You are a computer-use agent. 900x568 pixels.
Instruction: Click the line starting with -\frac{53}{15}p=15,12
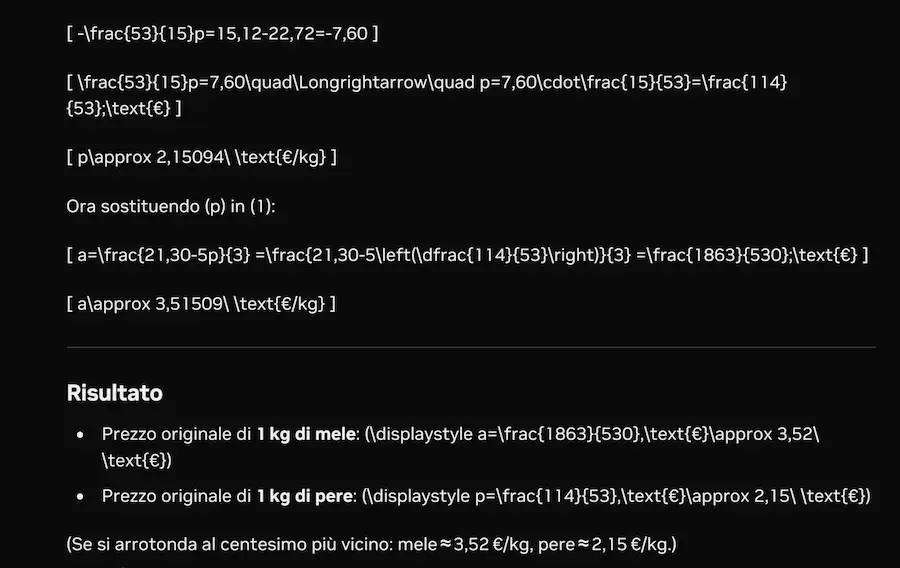click(222, 33)
